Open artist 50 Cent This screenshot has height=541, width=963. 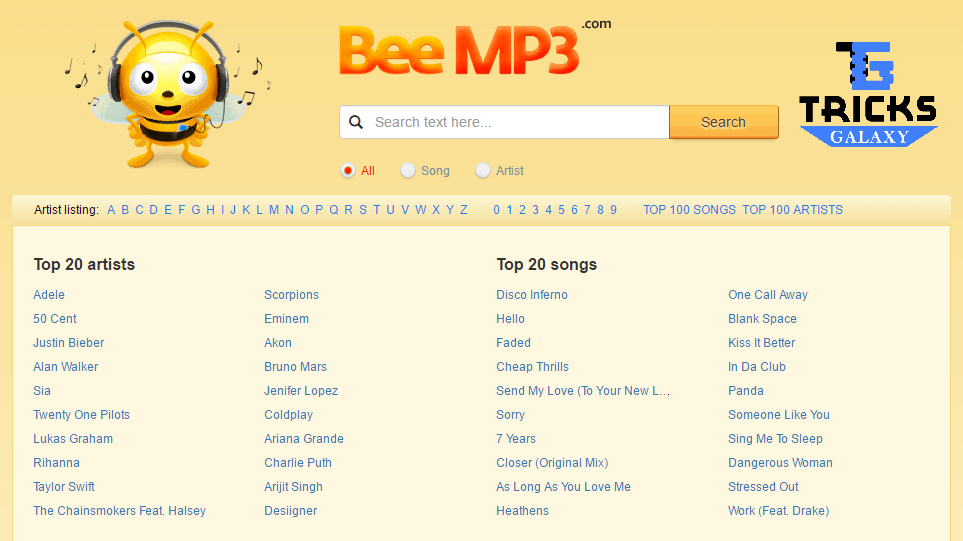pos(55,319)
